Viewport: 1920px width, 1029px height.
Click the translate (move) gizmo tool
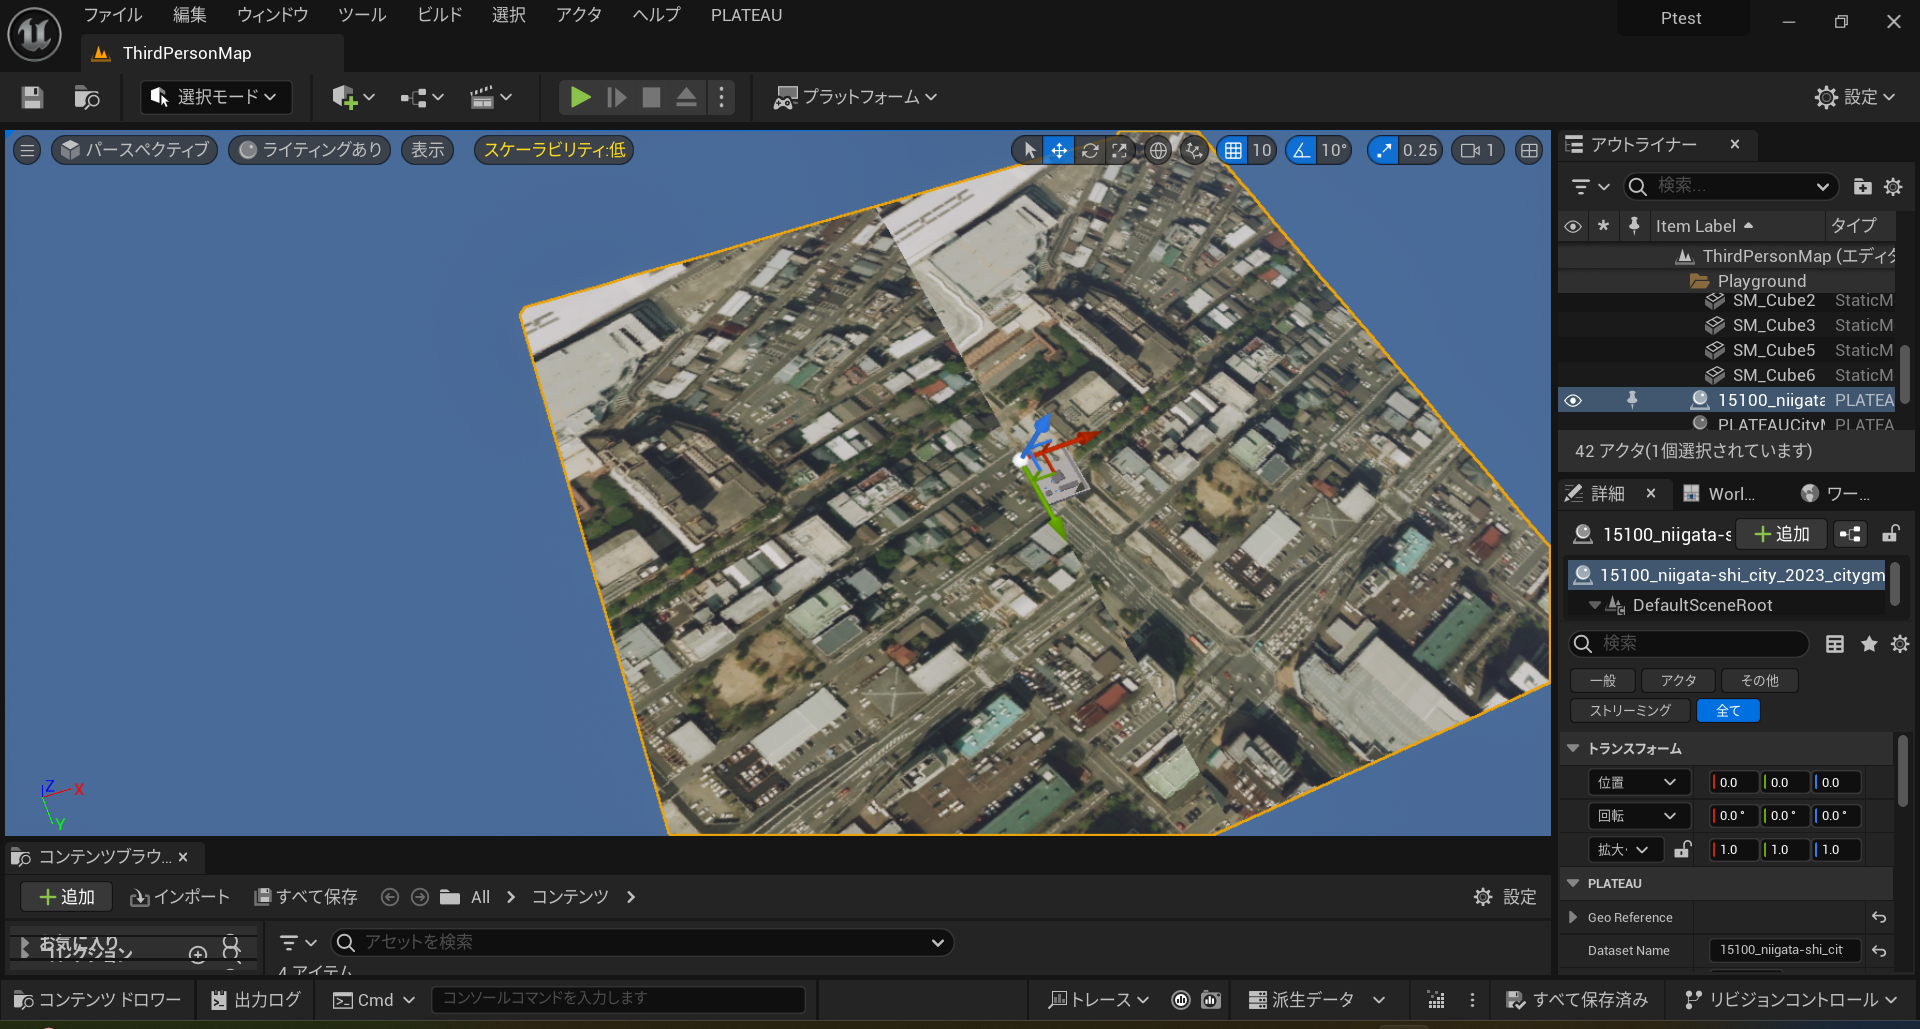tap(1058, 150)
